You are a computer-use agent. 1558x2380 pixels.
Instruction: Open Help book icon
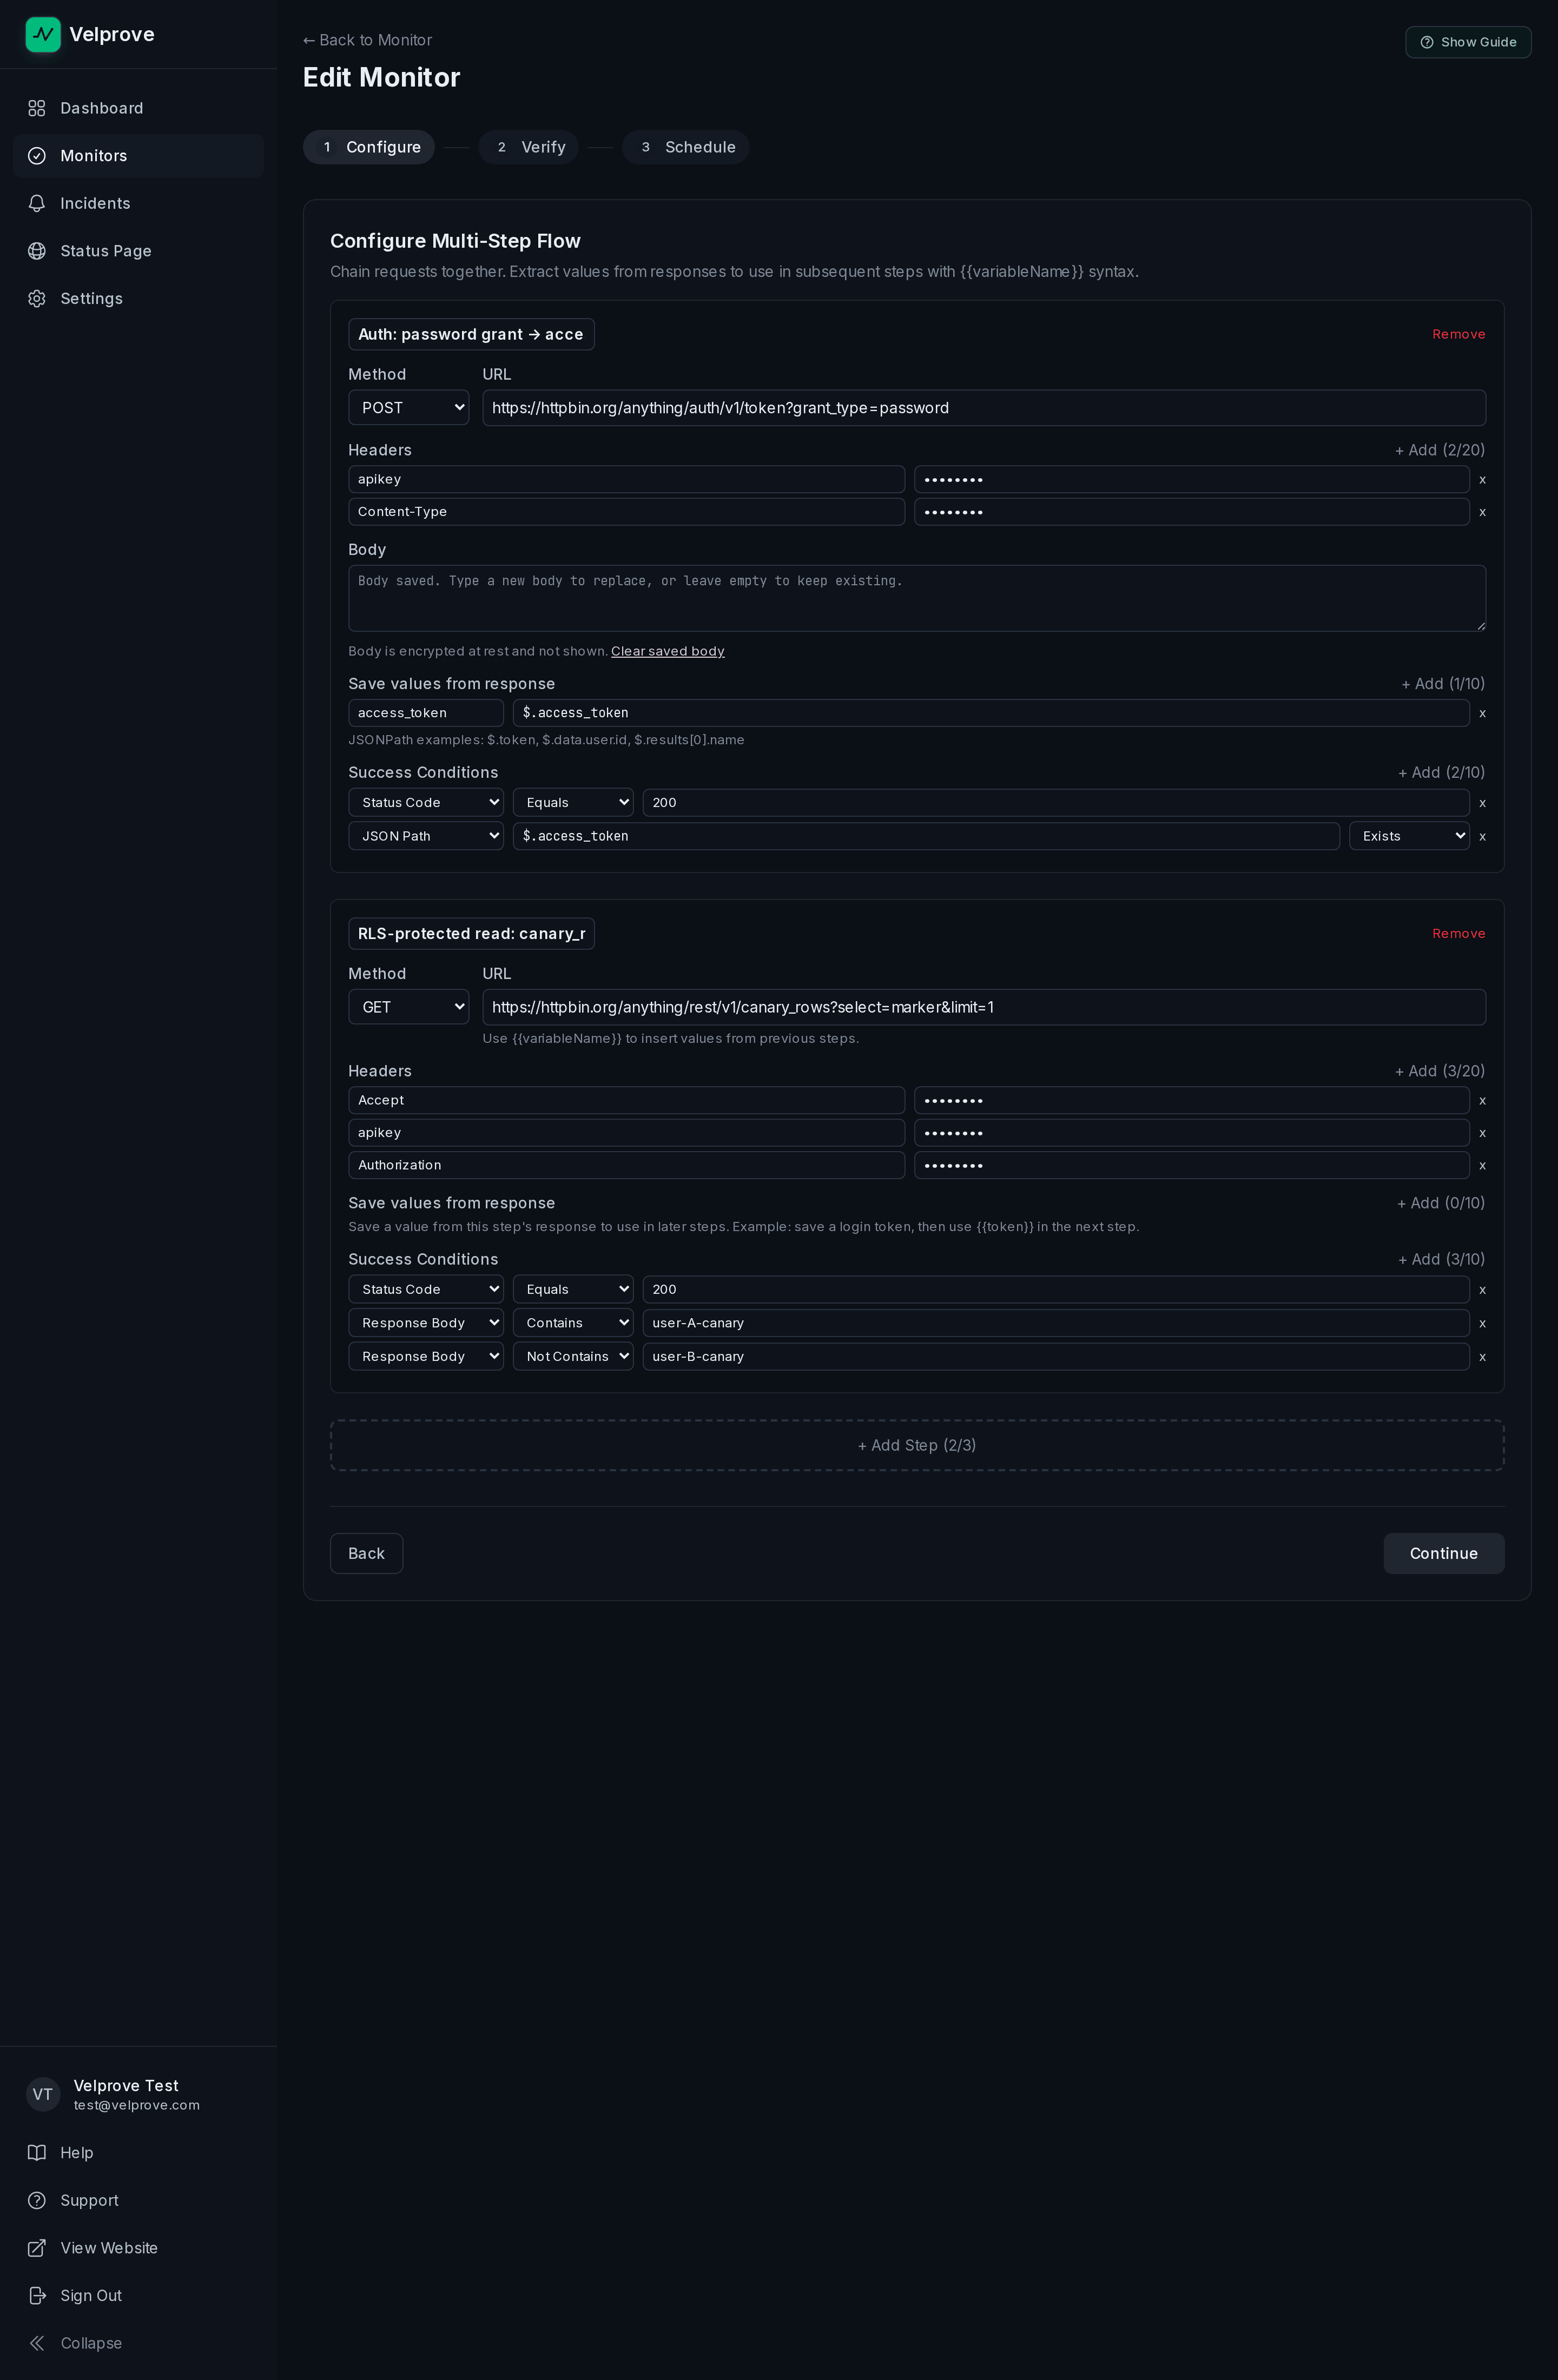click(x=37, y=2152)
